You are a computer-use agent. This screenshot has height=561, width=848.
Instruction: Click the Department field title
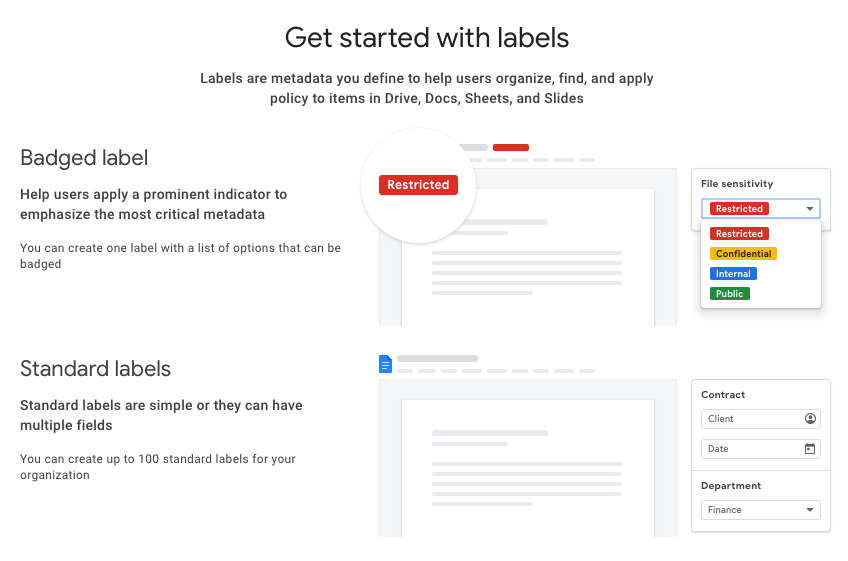[x=731, y=485]
